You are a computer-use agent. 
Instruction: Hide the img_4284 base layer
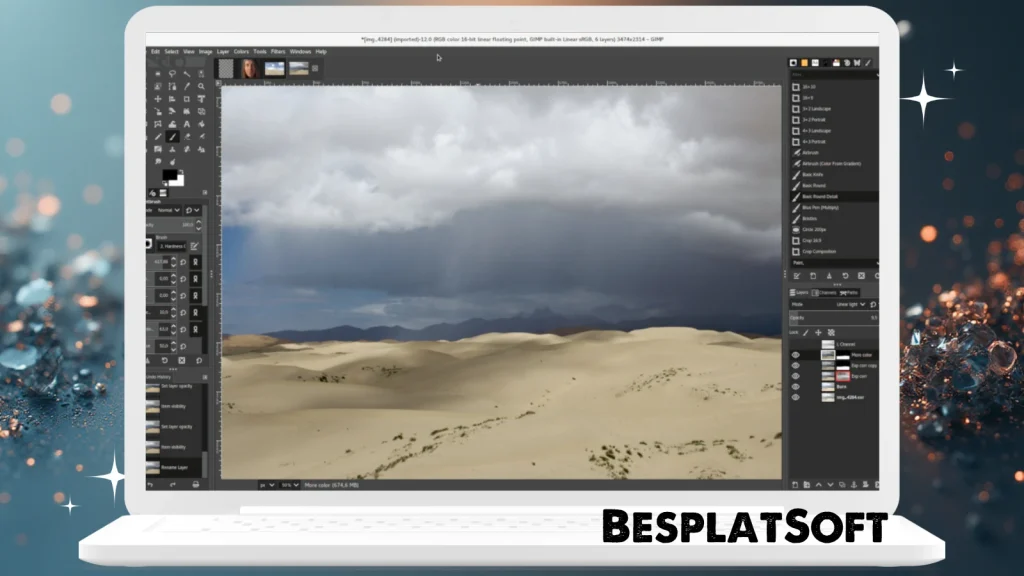click(x=796, y=395)
